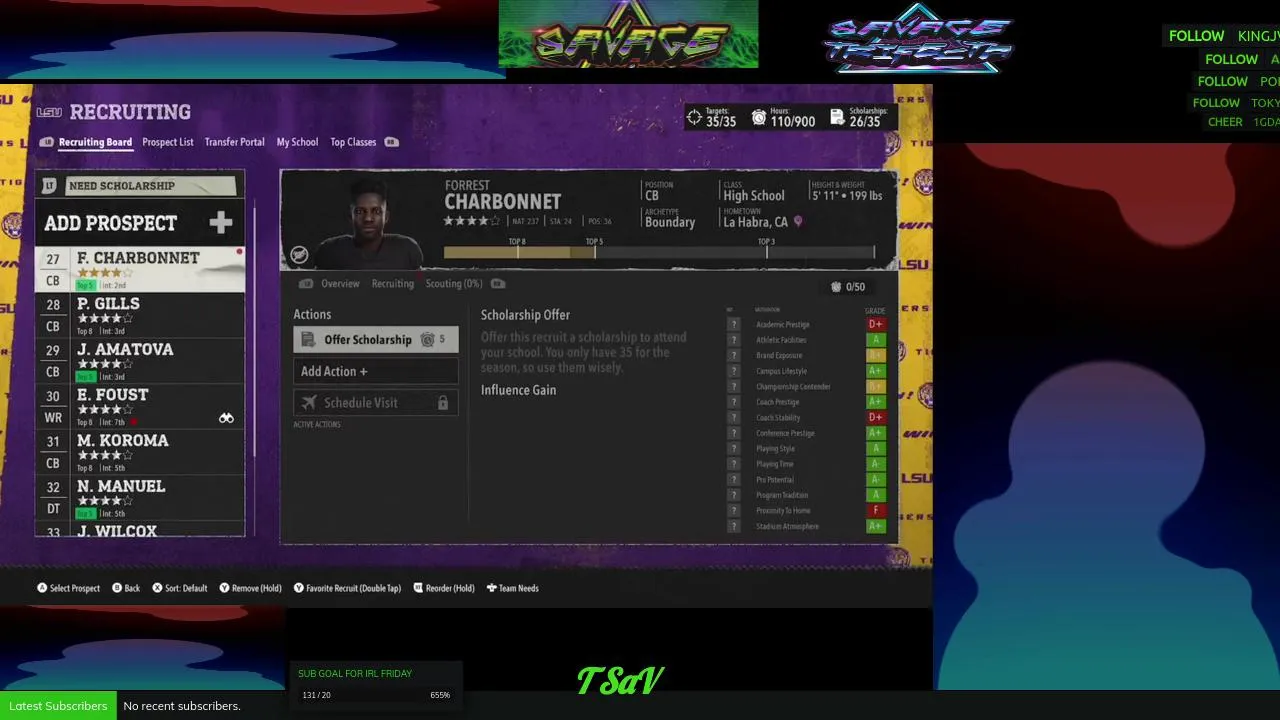Click the 'Influence Gain' heading
Screen dimensions: 1280x720
pos(518,390)
